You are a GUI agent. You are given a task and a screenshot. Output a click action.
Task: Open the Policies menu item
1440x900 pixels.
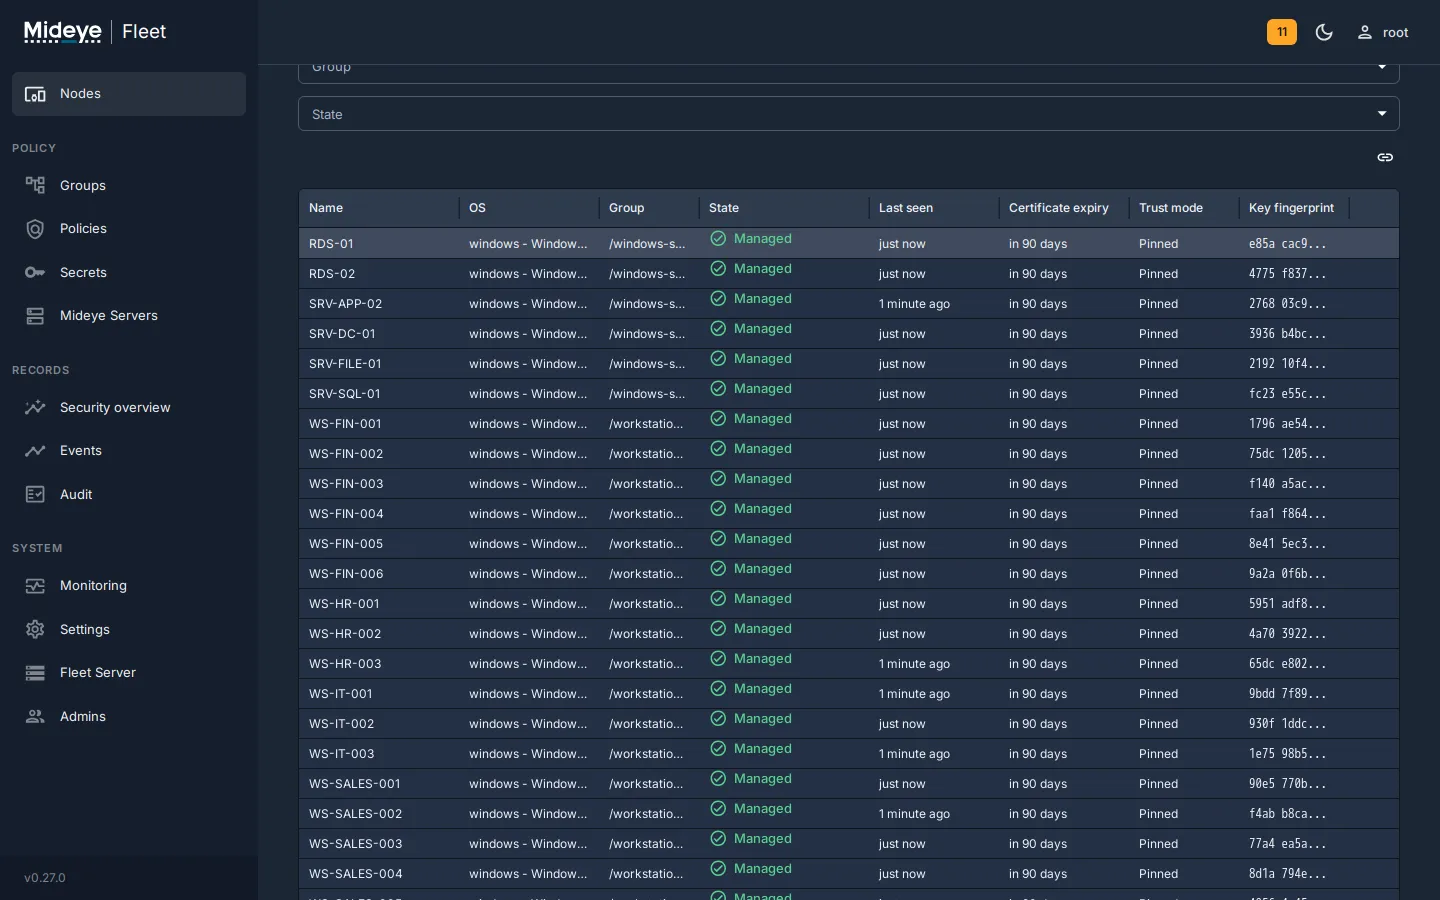pyautogui.click(x=129, y=229)
